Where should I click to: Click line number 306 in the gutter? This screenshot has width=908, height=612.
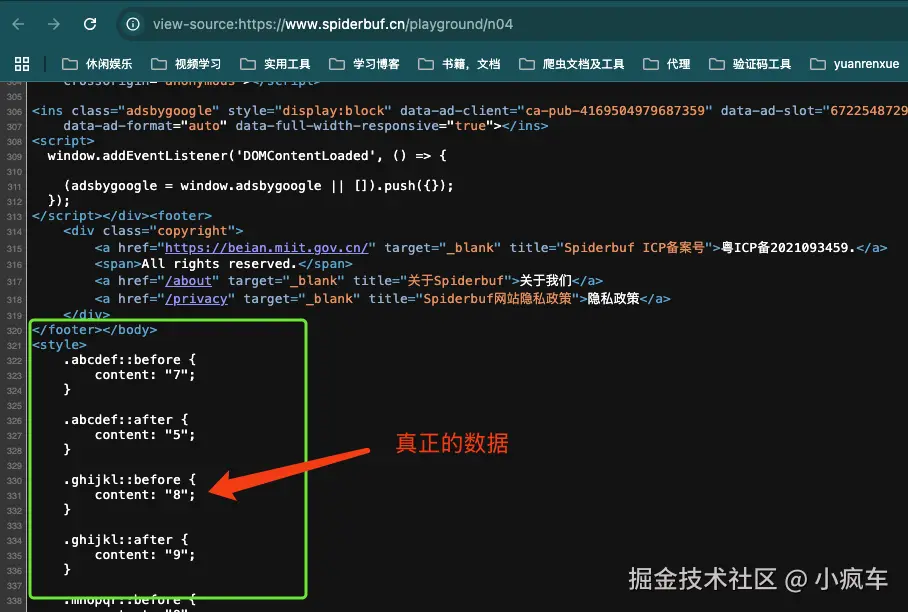(14, 112)
